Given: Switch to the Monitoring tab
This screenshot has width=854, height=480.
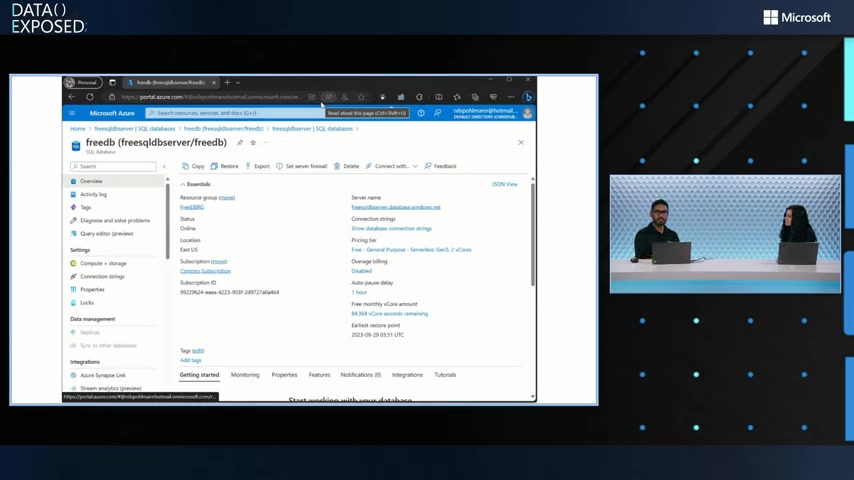Looking at the screenshot, I should pyautogui.click(x=245, y=375).
